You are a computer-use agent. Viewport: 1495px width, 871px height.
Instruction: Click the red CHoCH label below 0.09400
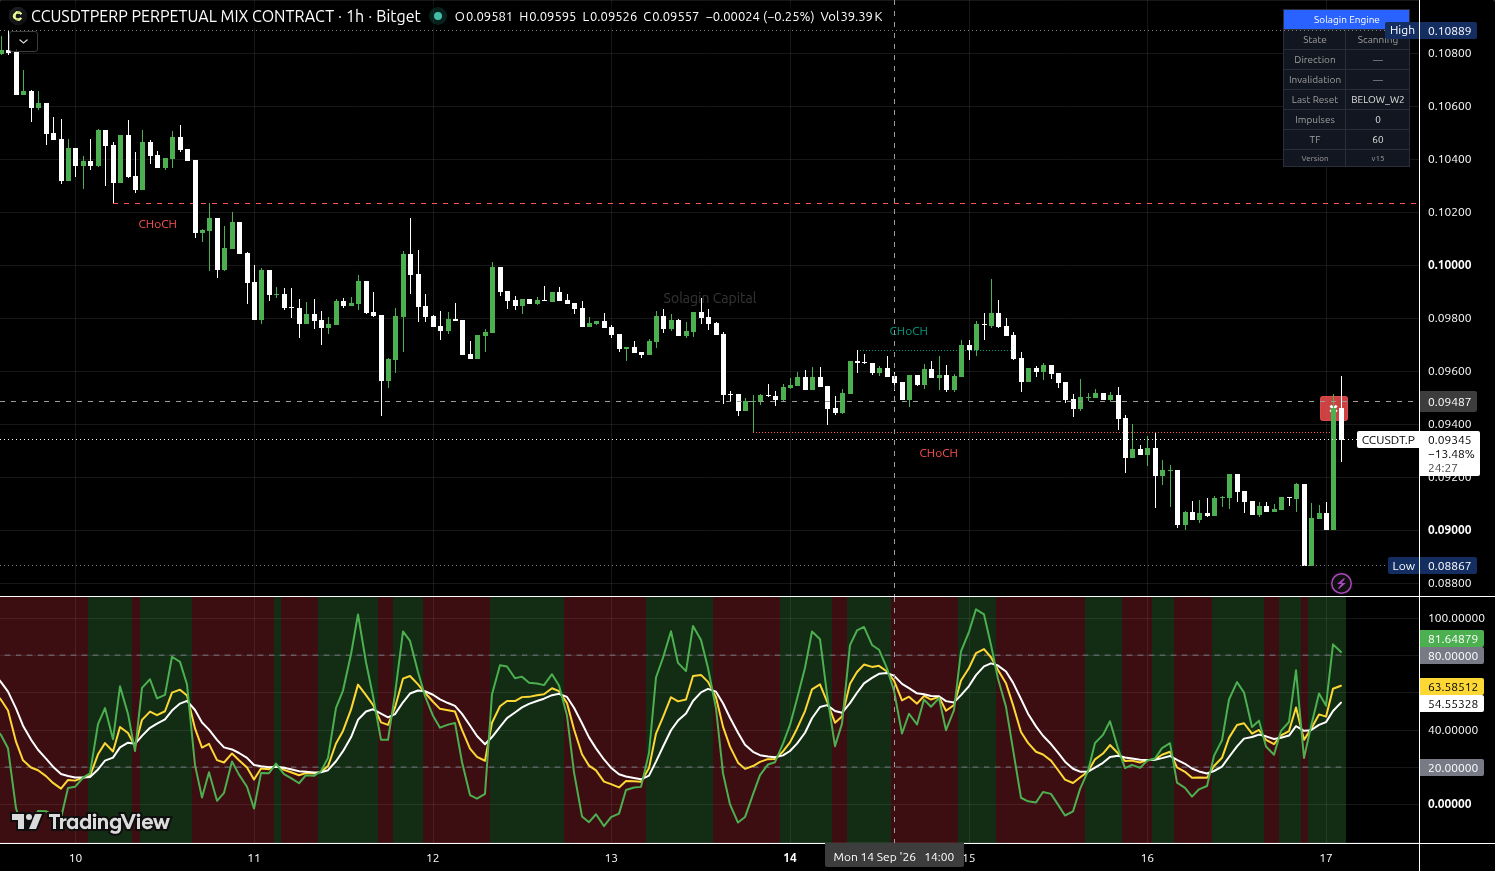point(938,454)
